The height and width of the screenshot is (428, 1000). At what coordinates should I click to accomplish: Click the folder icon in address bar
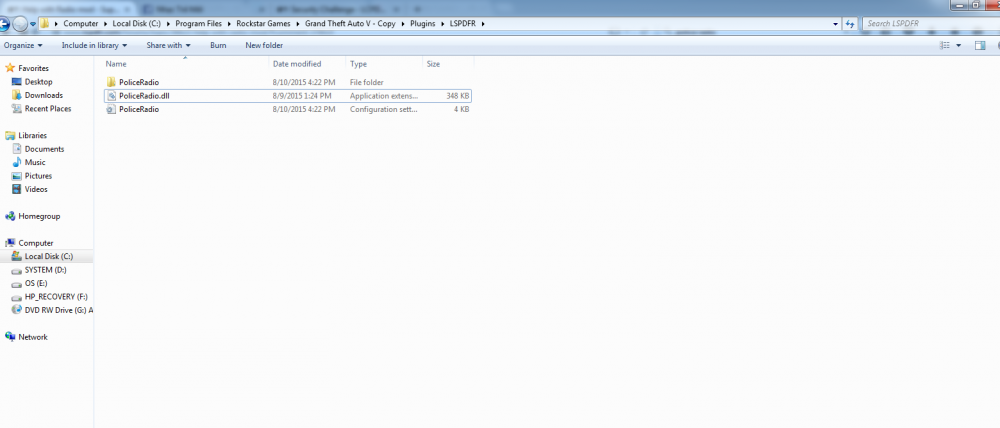click(45, 24)
